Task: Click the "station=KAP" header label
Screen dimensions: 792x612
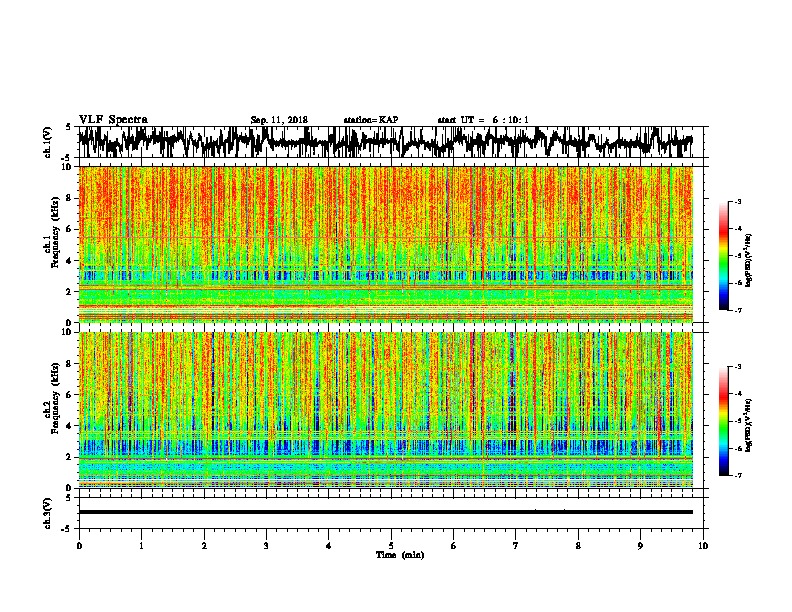Action: (x=371, y=120)
